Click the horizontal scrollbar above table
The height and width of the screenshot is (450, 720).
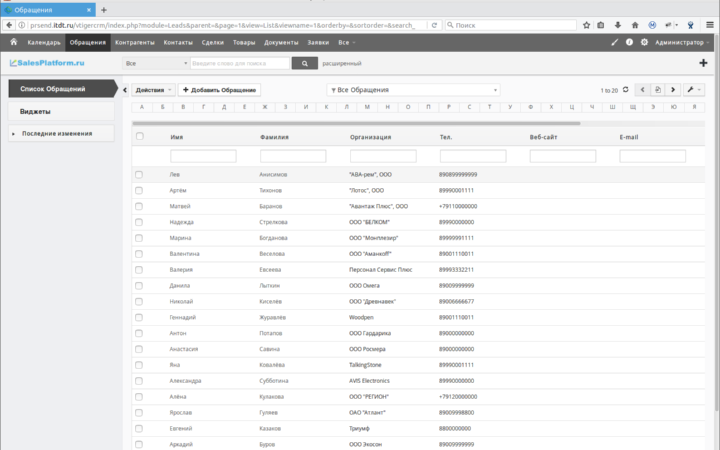(356, 123)
